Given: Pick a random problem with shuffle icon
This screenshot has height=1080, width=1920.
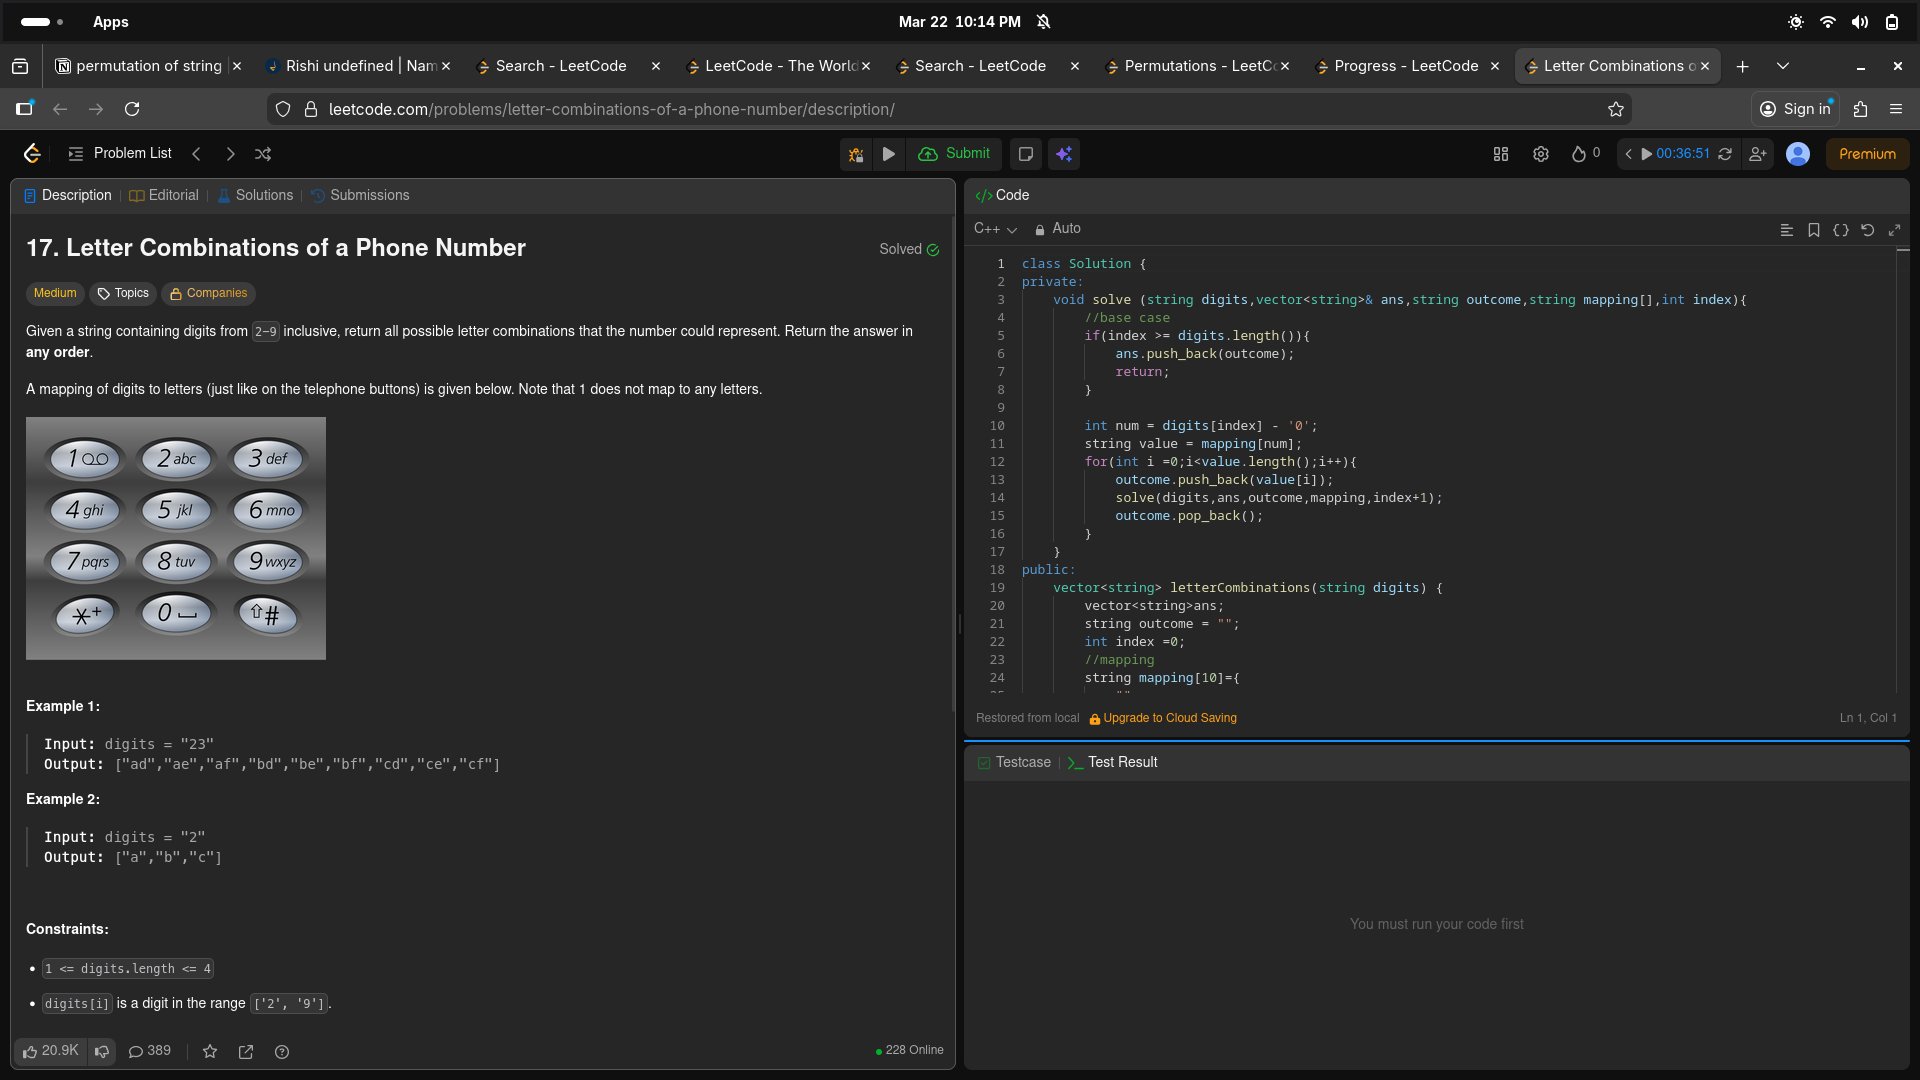Looking at the screenshot, I should 263,154.
